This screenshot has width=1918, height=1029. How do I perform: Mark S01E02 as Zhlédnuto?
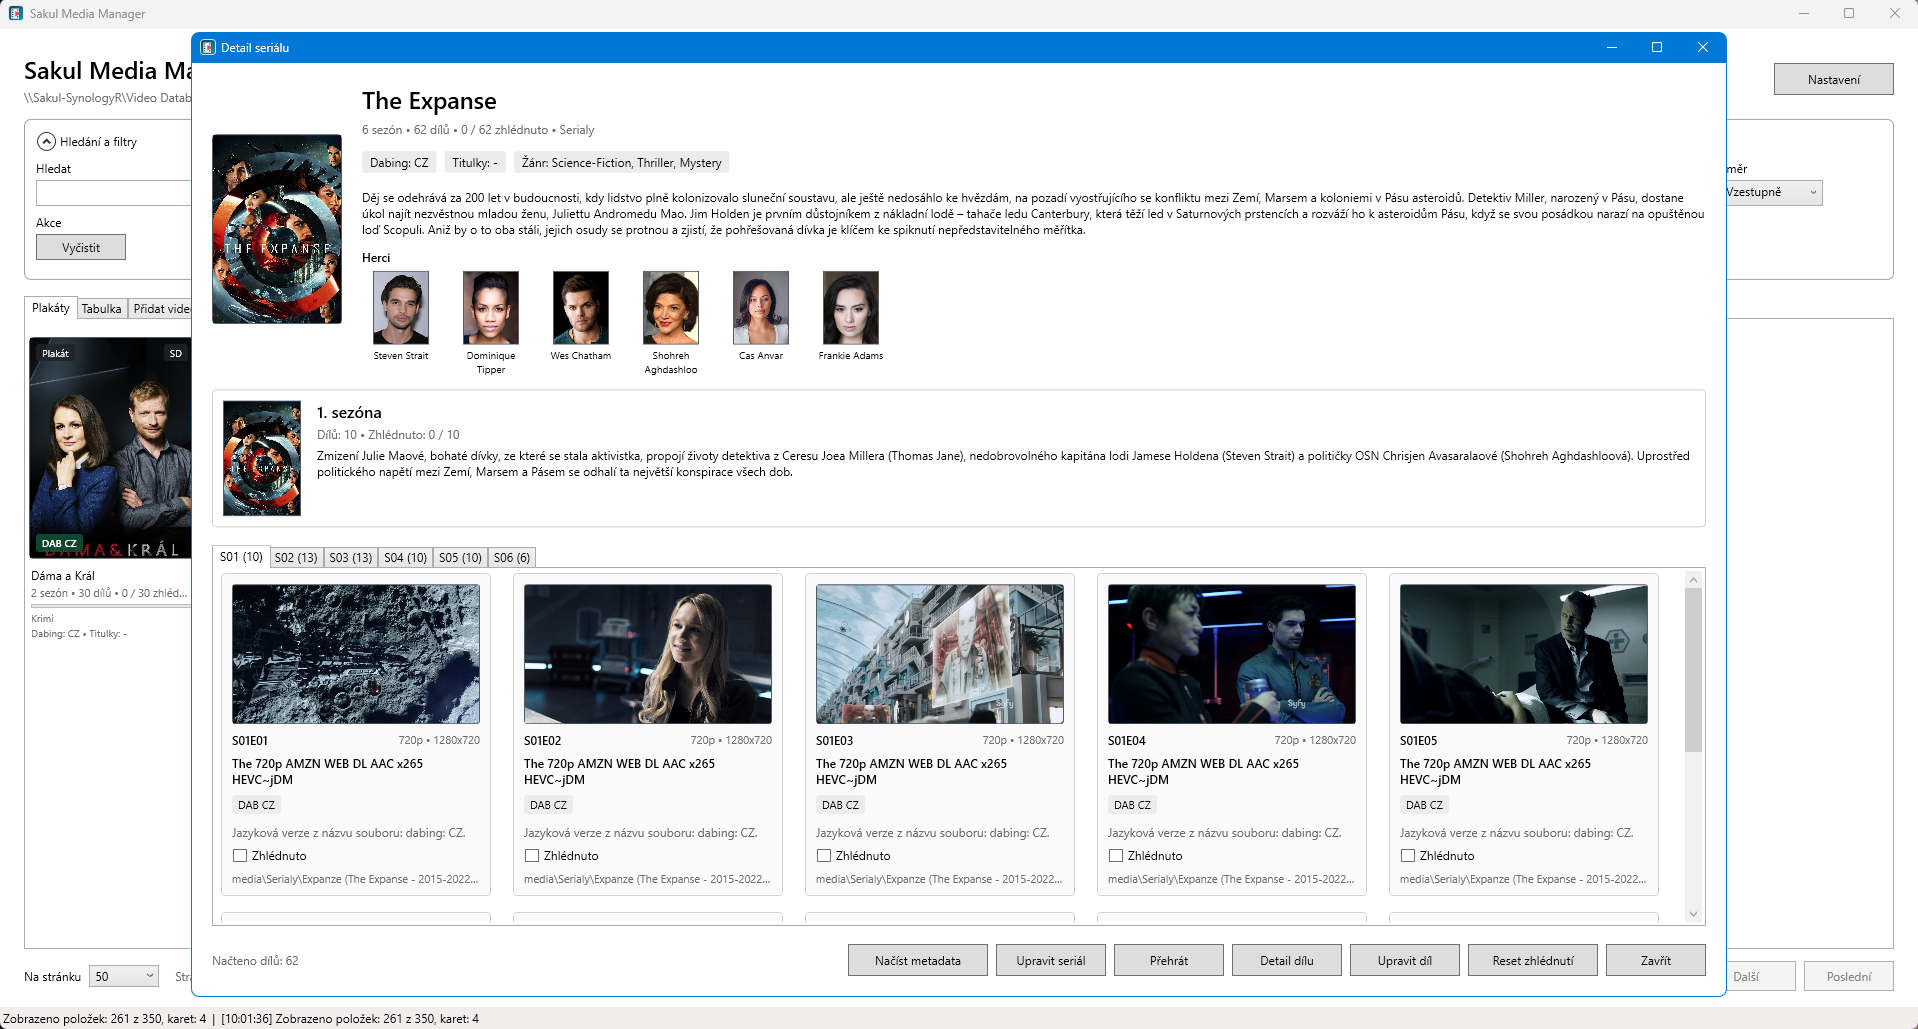tap(532, 856)
